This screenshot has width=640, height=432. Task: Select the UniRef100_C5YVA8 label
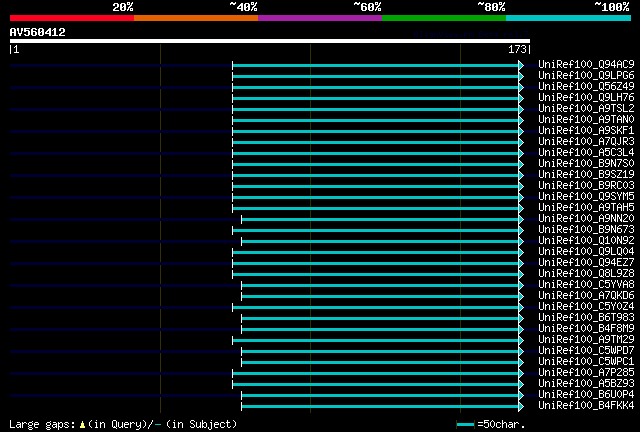click(586, 285)
